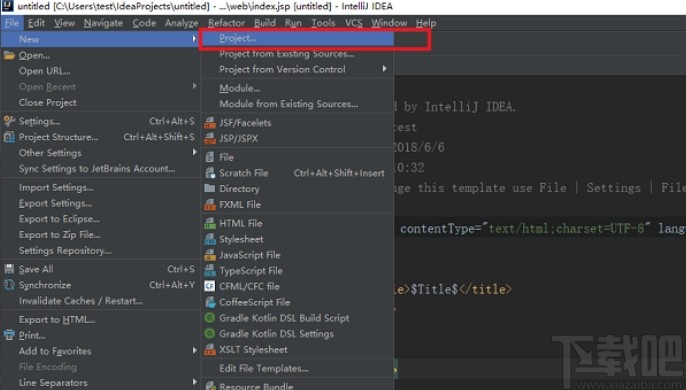The image size is (686, 390).
Task: Click the JSP/JSPX file icon
Action: click(210, 139)
